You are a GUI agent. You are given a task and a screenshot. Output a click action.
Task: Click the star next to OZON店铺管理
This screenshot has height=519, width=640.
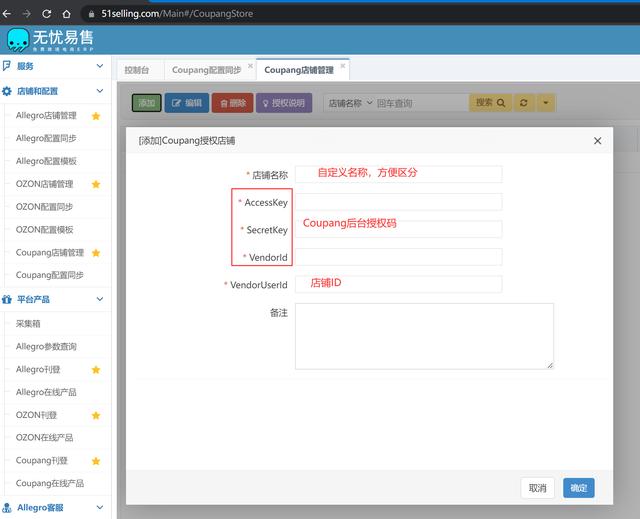tap(96, 184)
